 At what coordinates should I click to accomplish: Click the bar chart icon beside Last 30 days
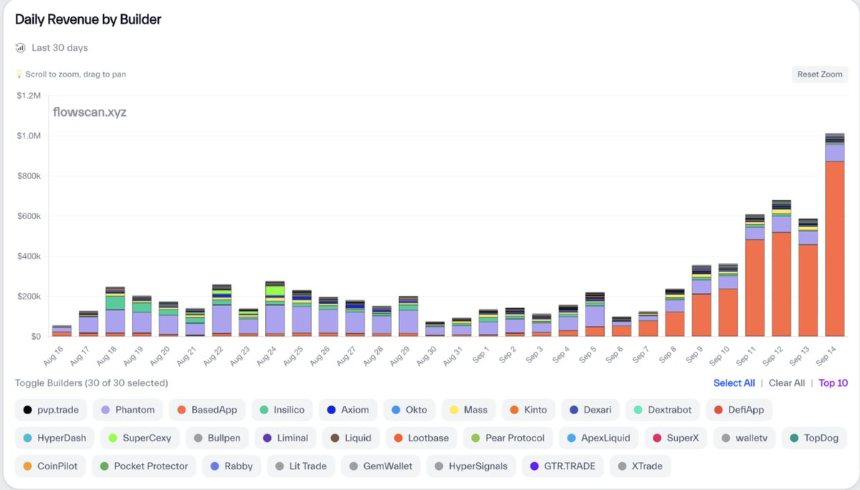tap(20, 48)
